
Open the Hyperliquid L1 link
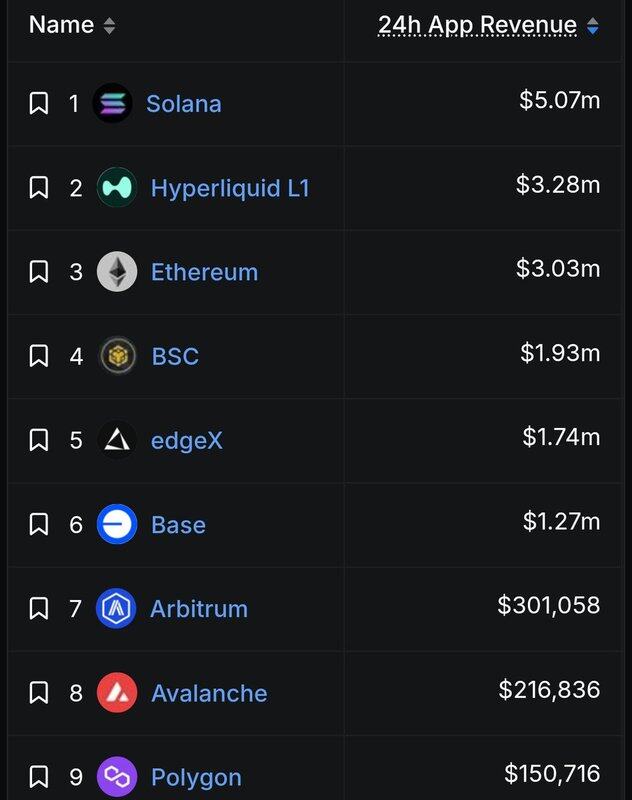click(x=230, y=188)
